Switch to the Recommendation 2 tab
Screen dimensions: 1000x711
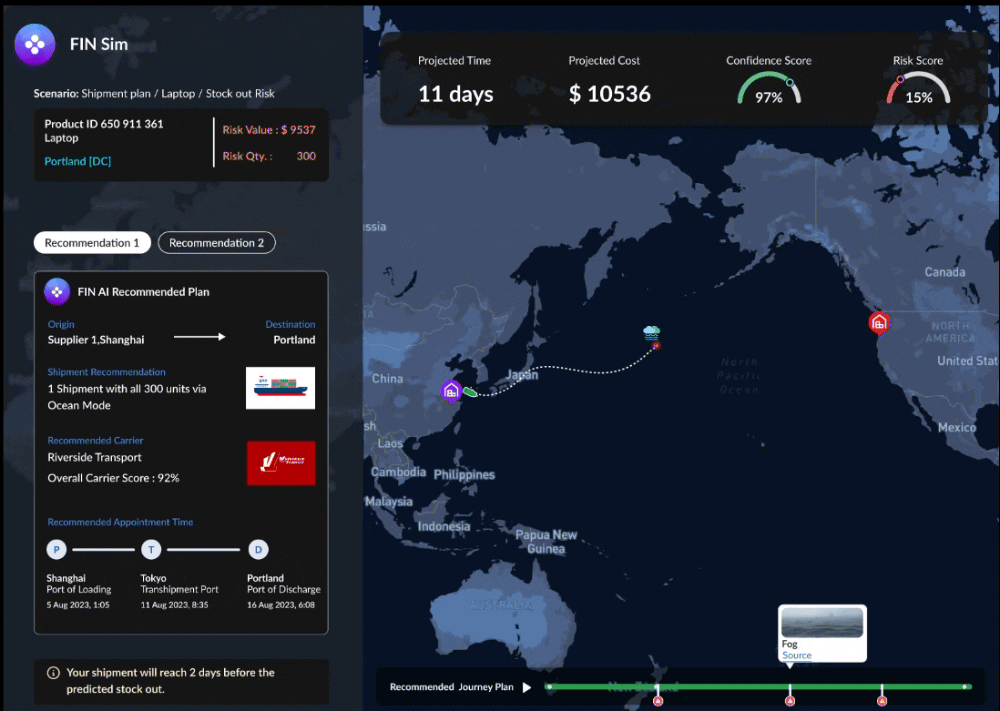(216, 242)
